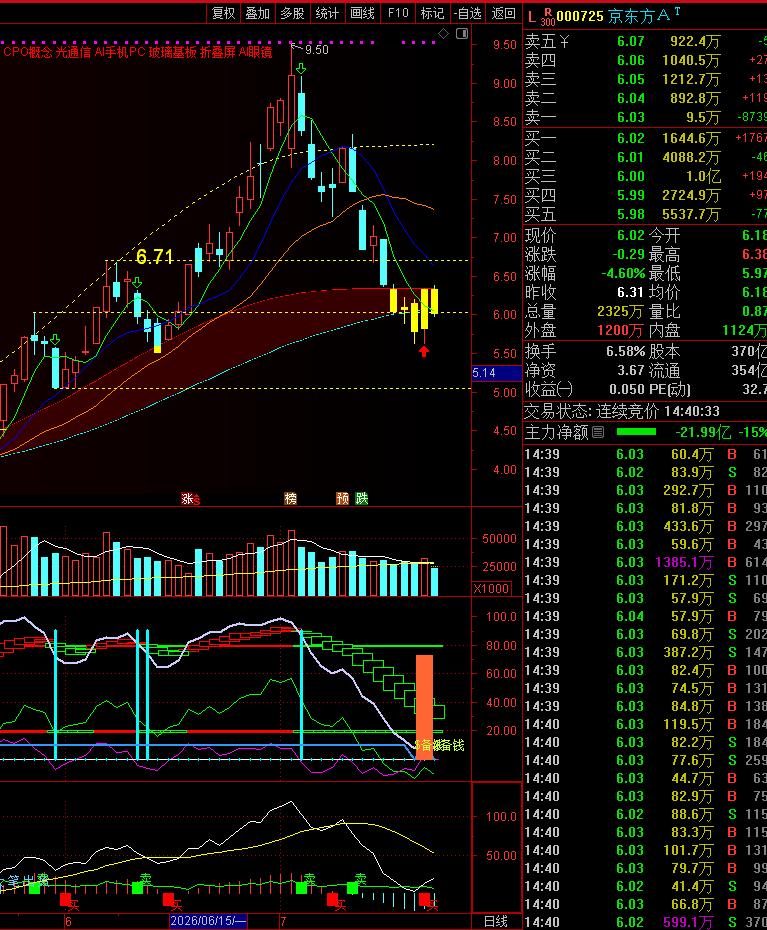This screenshot has width=767, height=930.
Task: Click the red up-arrow marker below the latest candle
Action: coord(424,352)
